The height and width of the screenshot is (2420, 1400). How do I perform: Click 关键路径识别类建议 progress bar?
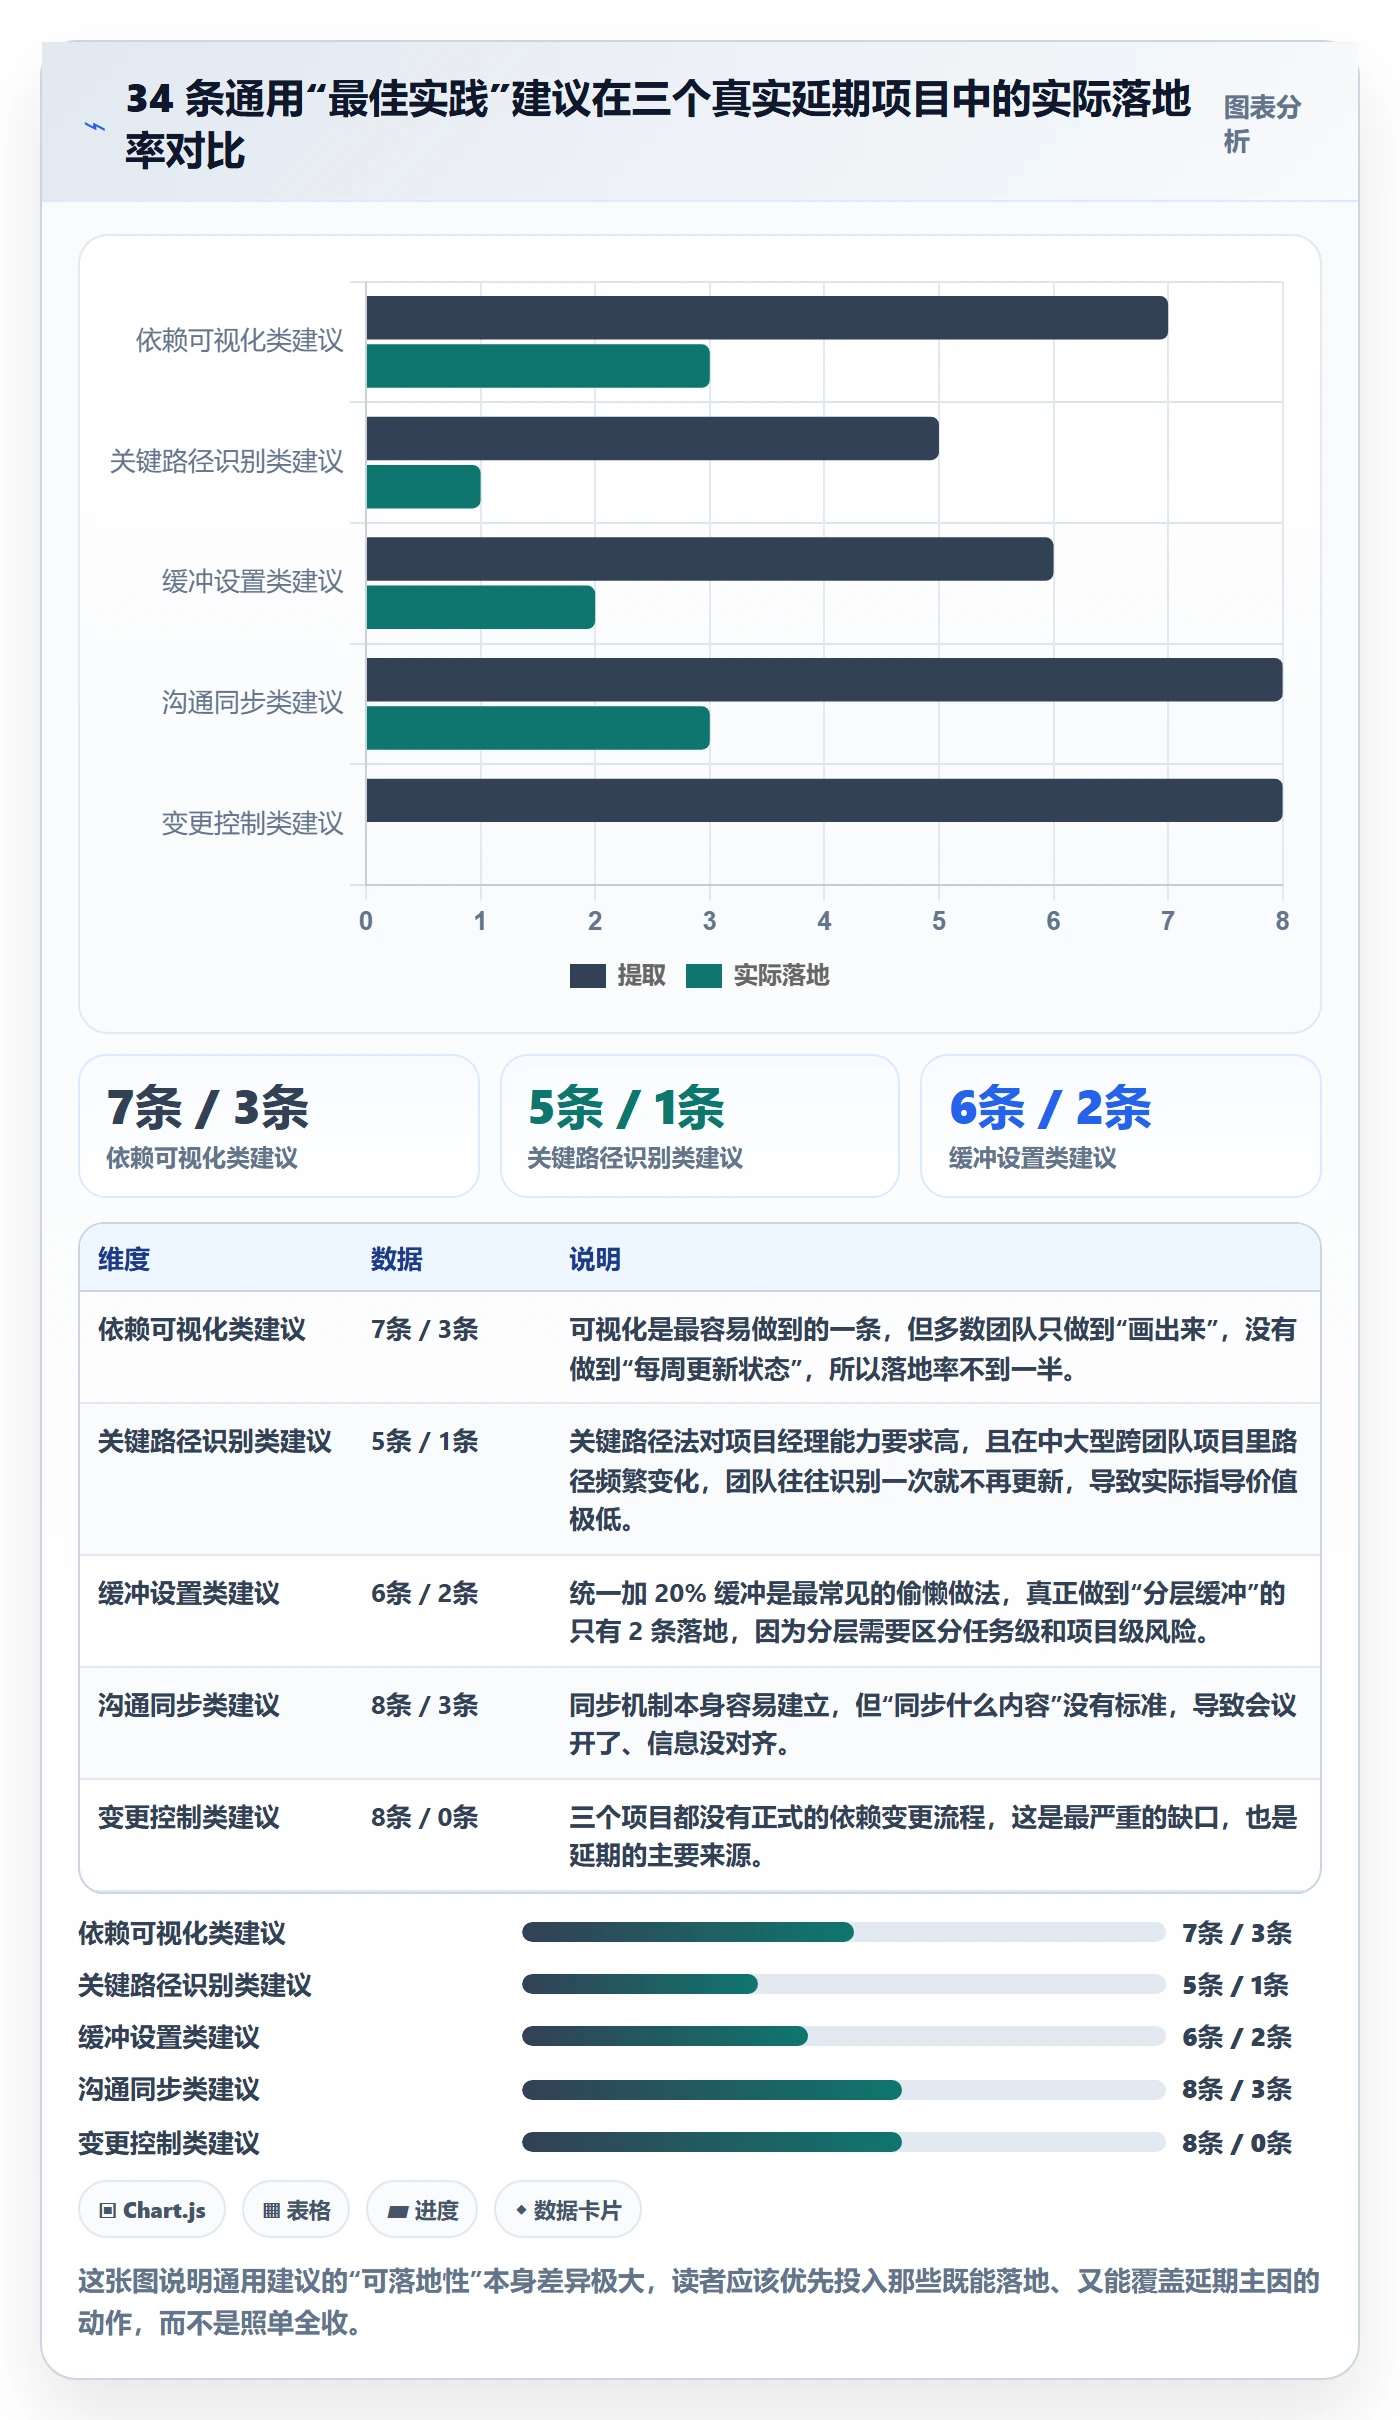click(x=844, y=1984)
